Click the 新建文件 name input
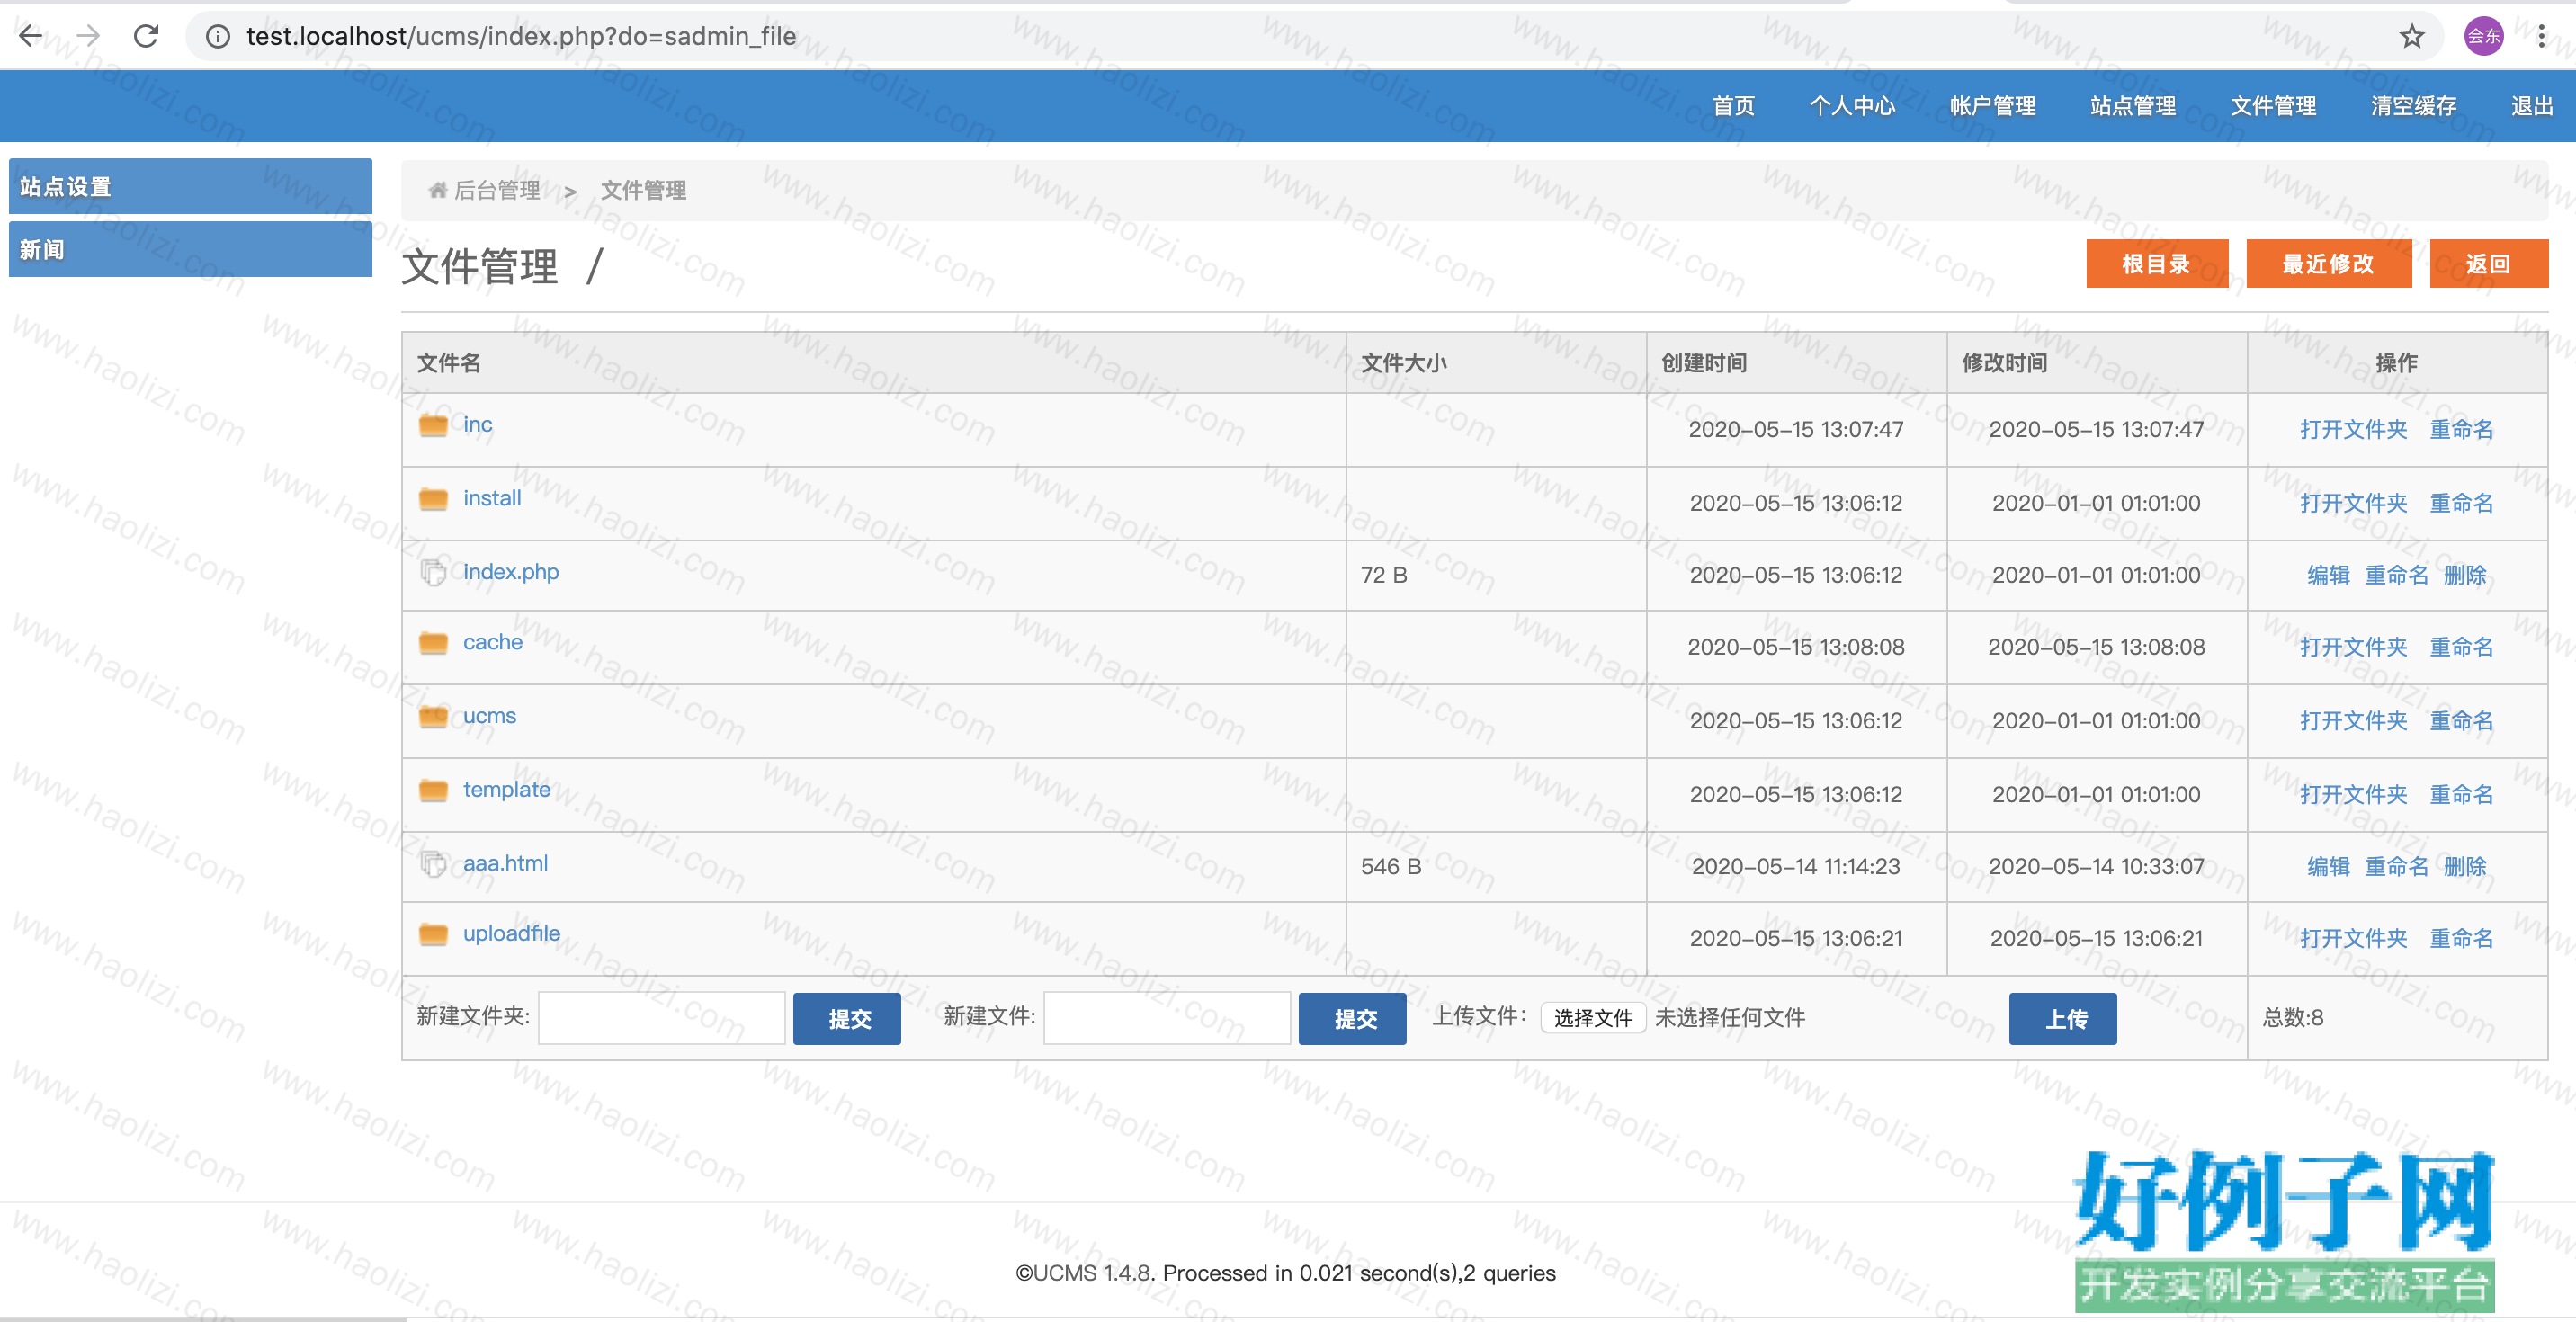Image resolution: width=2576 pixels, height=1322 pixels. tap(1167, 1018)
